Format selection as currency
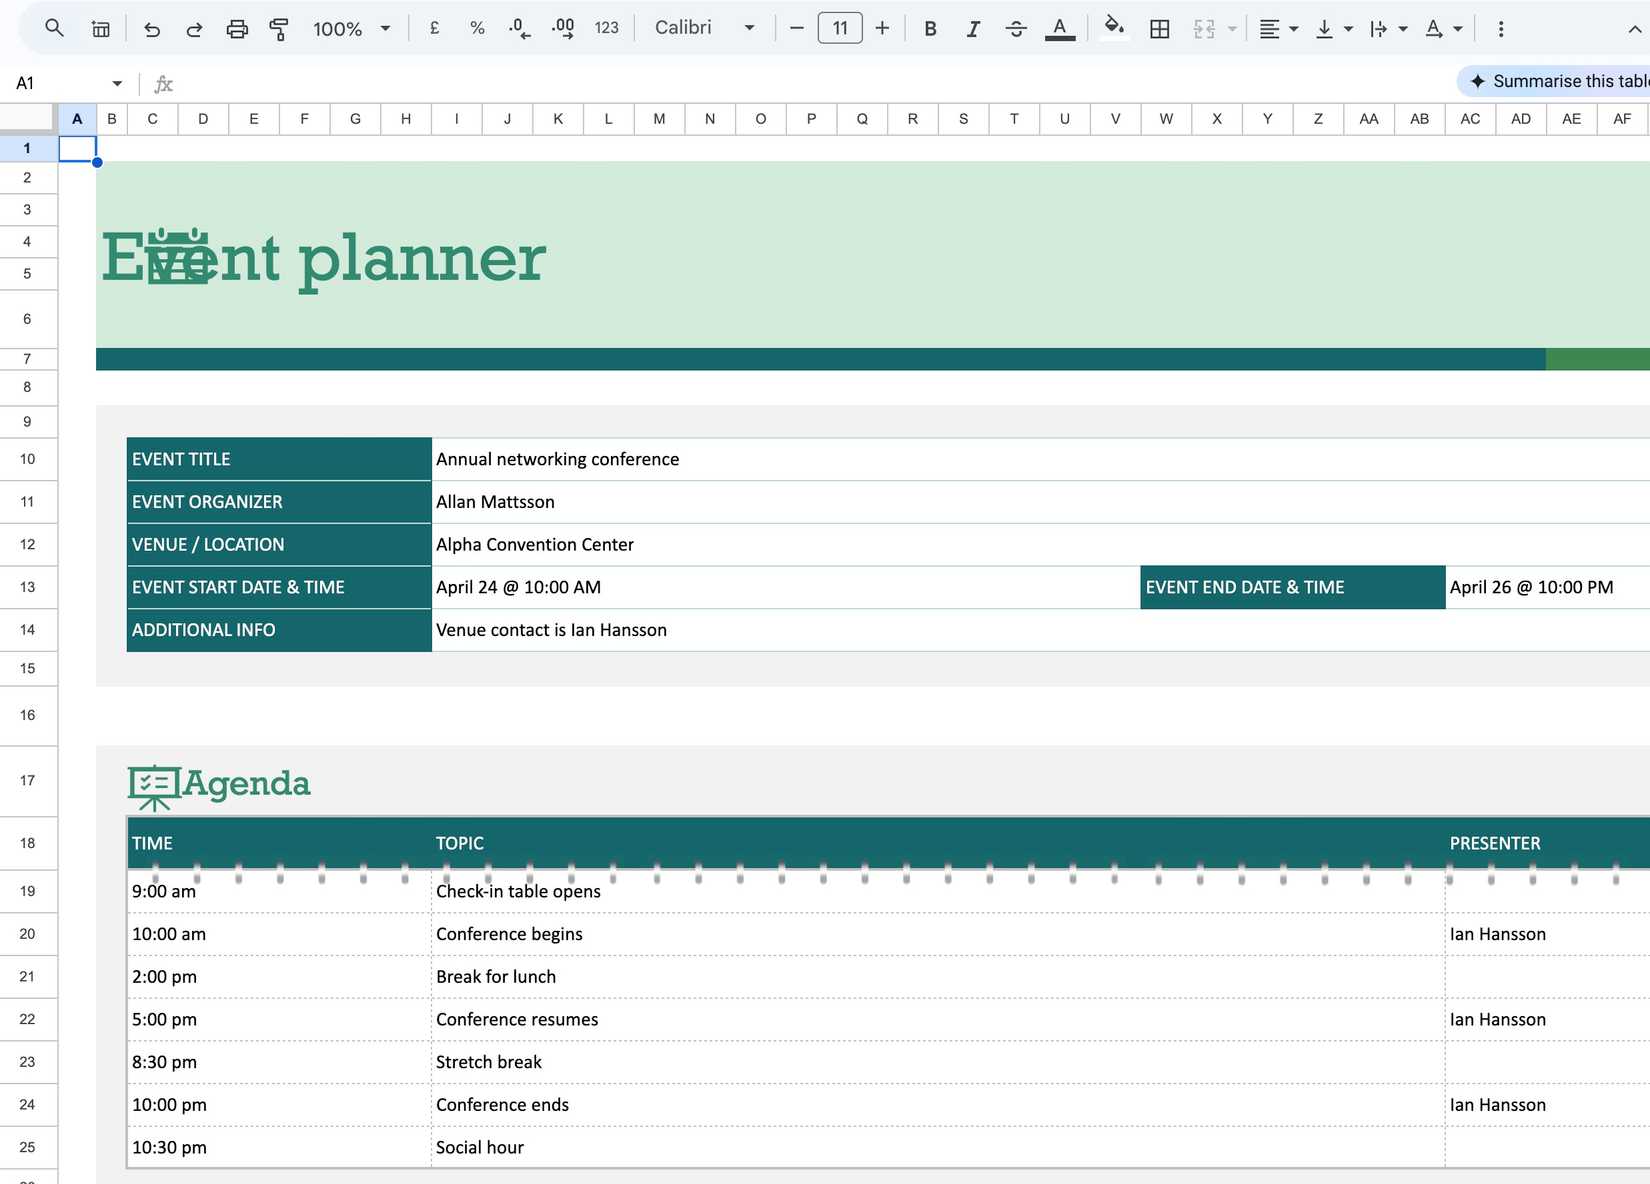Viewport: 1650px width, 1184px height. coord(434,28)
